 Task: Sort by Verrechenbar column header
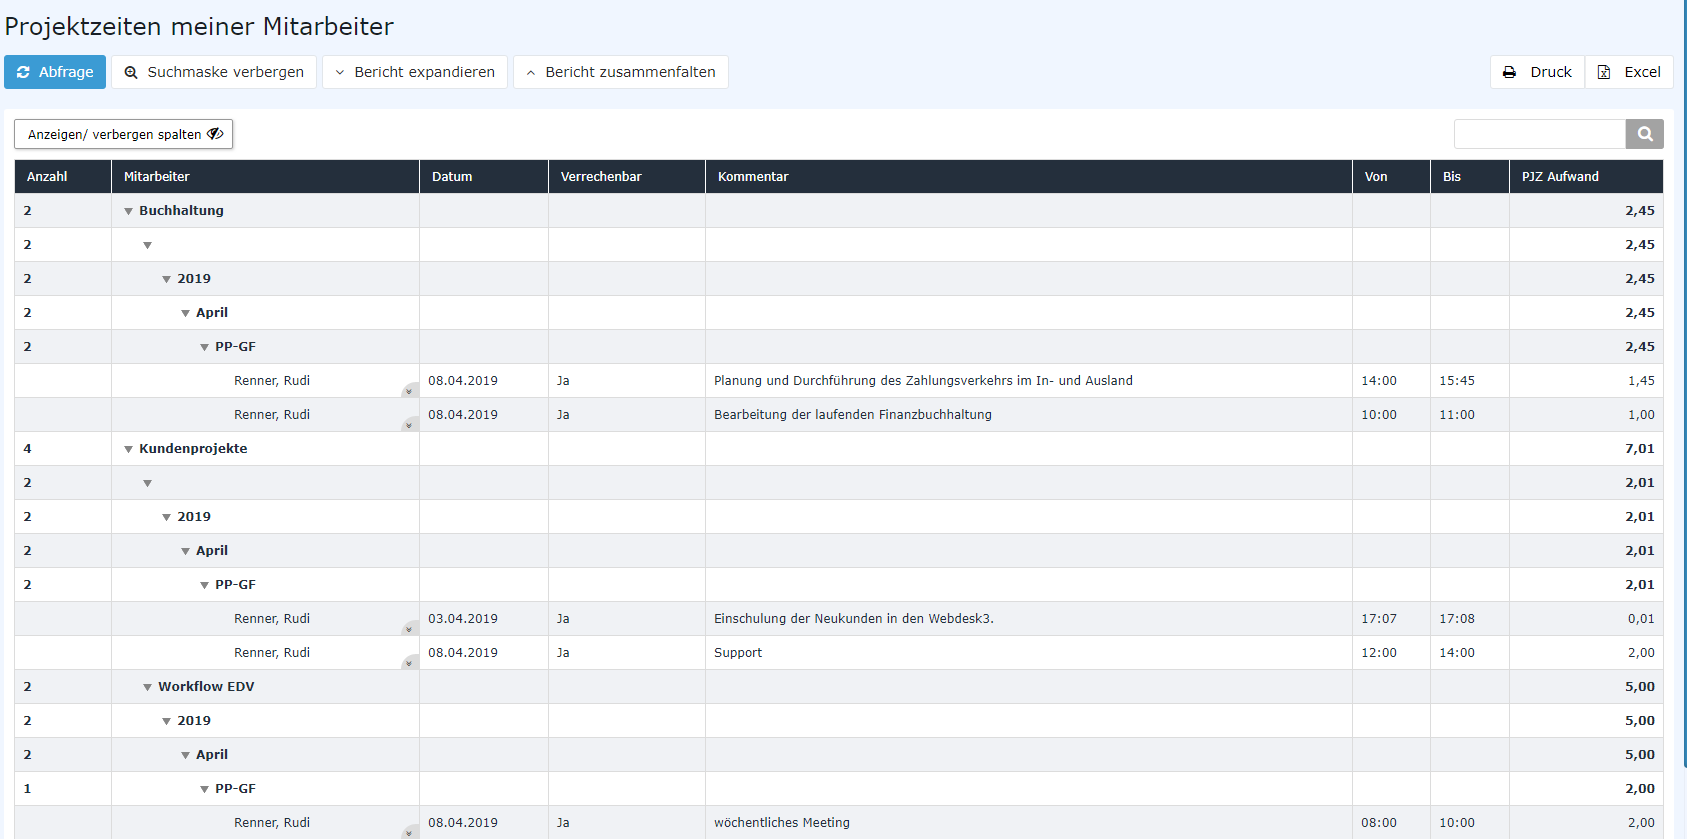click(x=627, y=176)
